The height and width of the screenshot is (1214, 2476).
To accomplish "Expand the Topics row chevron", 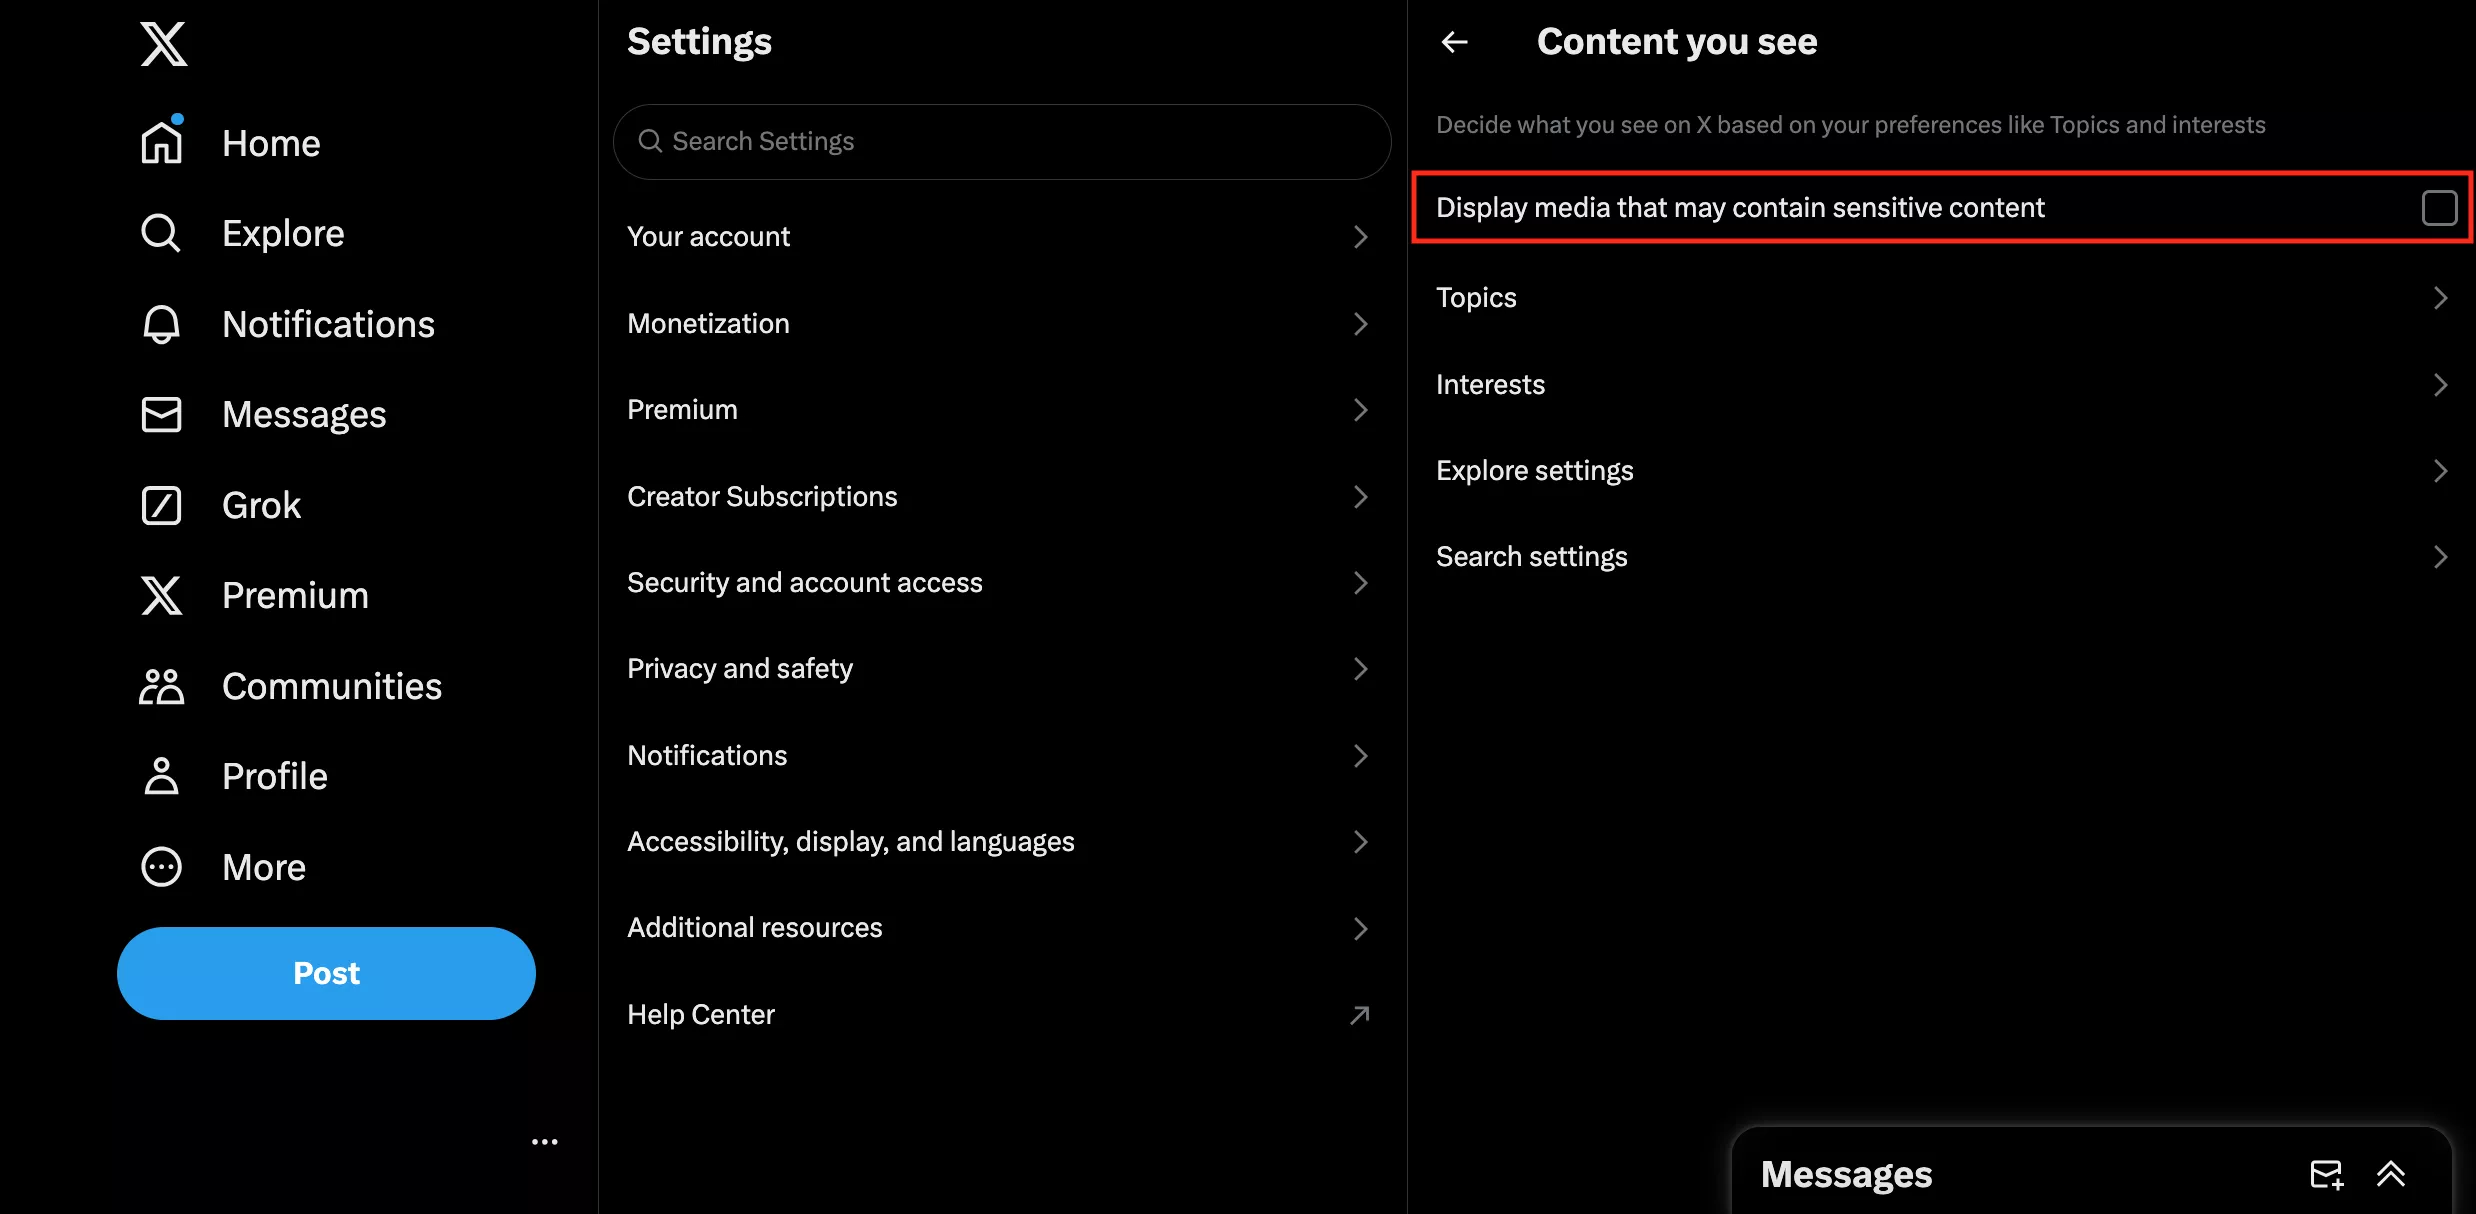I will coord(2439,298).
